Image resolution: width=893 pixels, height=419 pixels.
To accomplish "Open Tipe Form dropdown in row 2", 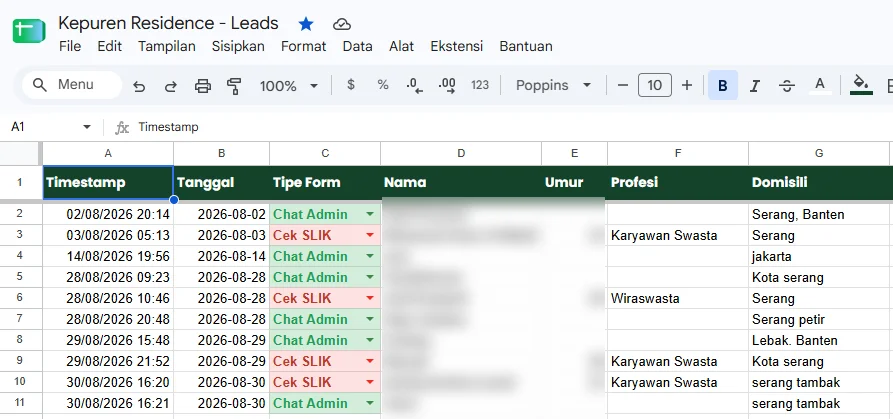I will (370, 215).
